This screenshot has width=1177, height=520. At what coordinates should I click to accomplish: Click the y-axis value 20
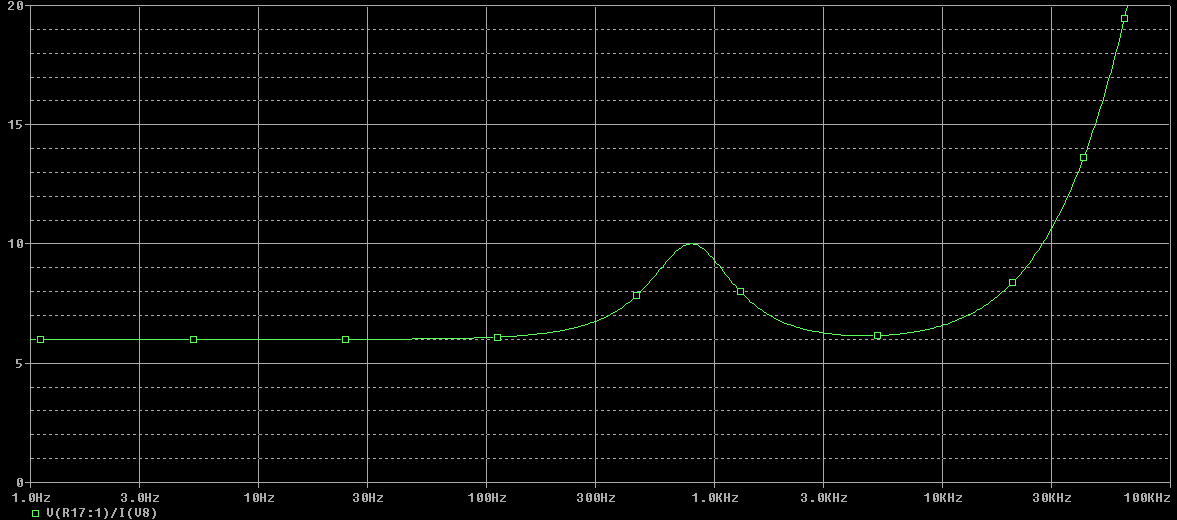16,5
